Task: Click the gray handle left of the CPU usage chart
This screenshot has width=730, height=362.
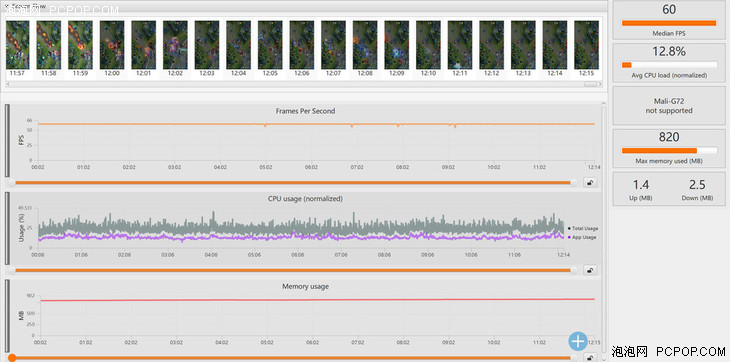Action: coord(7,228)
